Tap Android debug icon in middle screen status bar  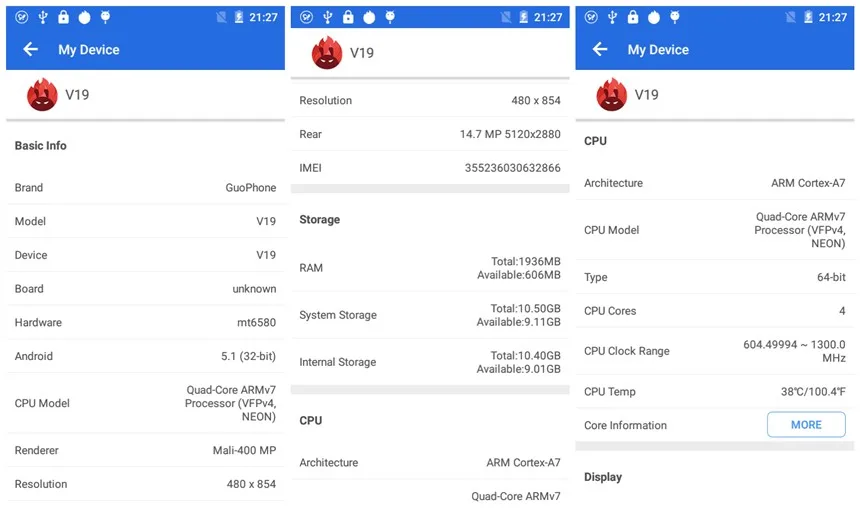[x=390, y=17]
